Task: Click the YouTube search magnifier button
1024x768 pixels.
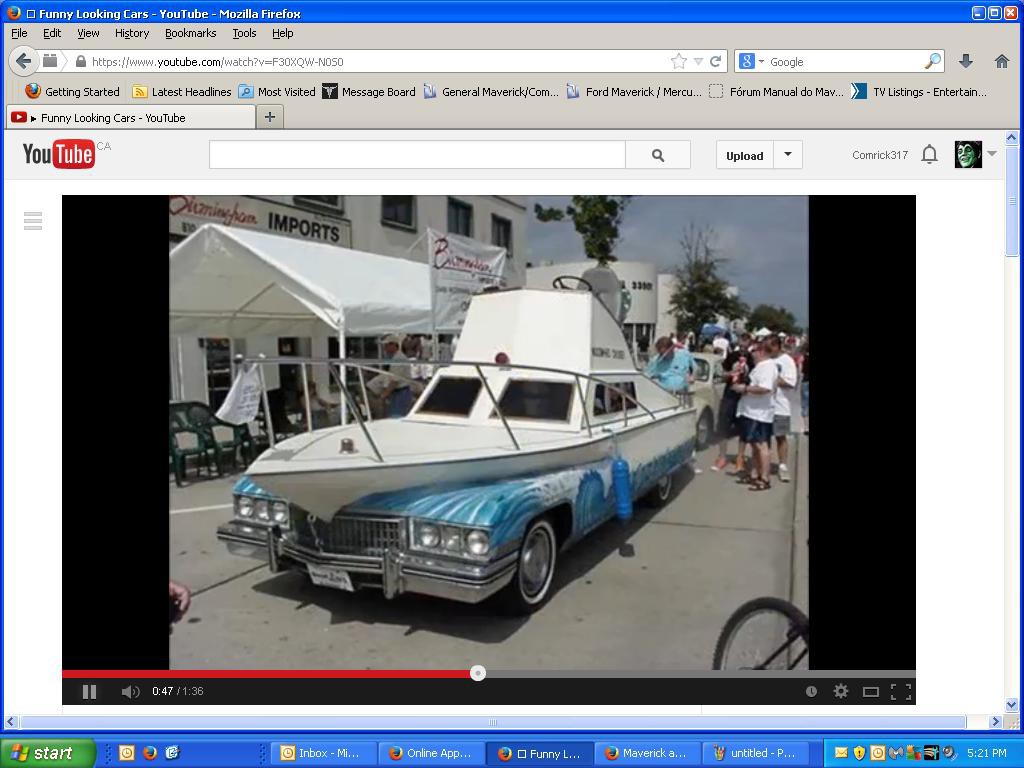Action: (x=658, y=155)
